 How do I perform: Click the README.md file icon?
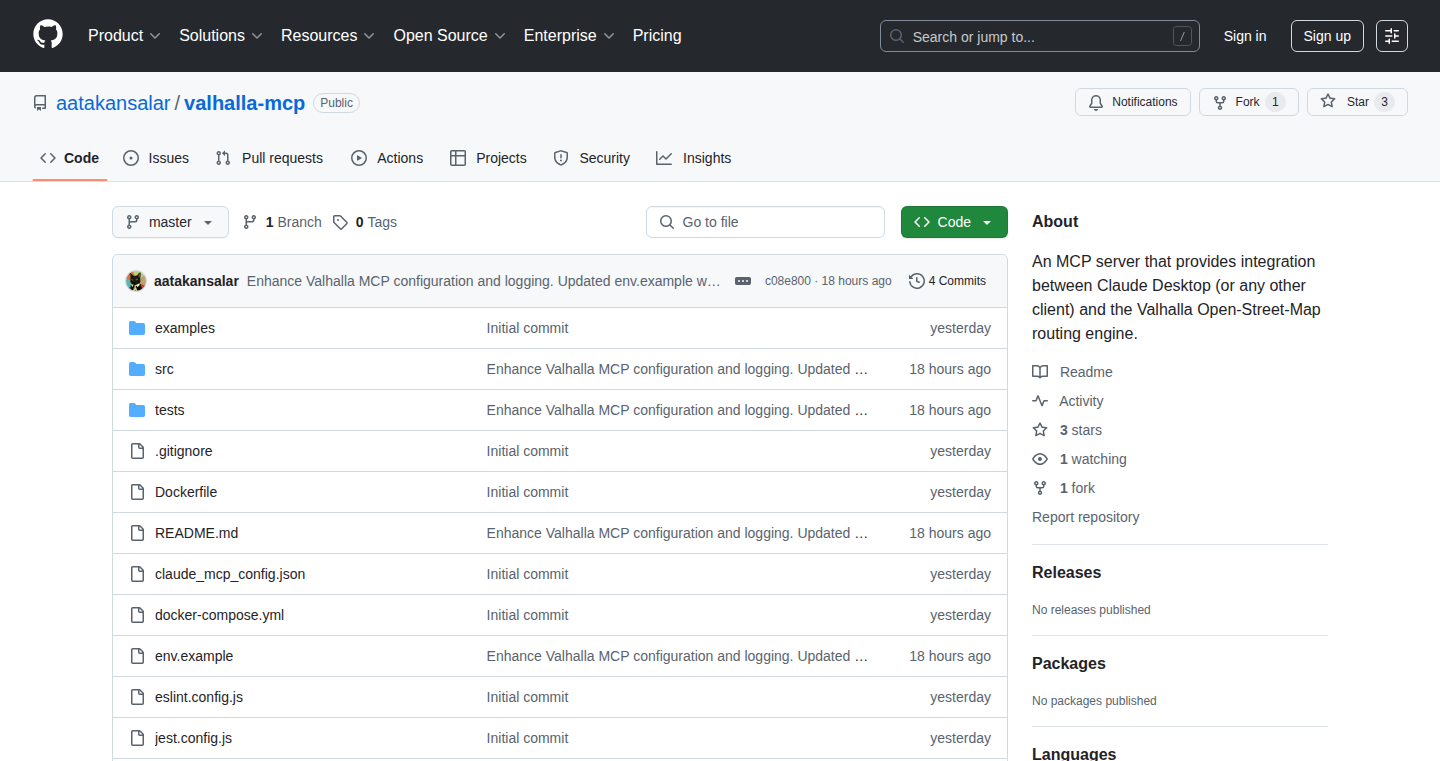pyautogui.click(x=137, y=533)
